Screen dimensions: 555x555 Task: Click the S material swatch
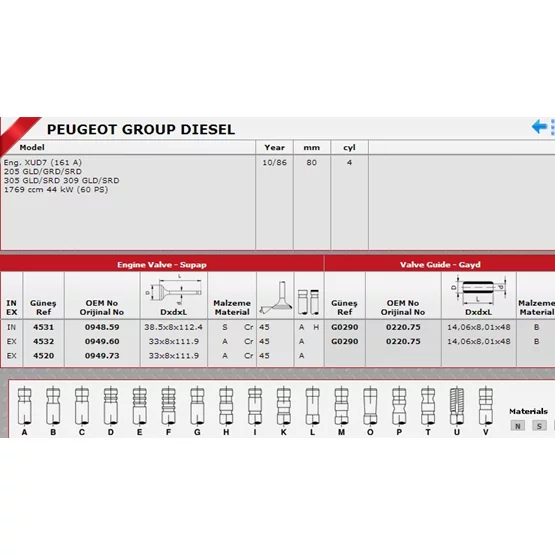click(x=539, y=426)
